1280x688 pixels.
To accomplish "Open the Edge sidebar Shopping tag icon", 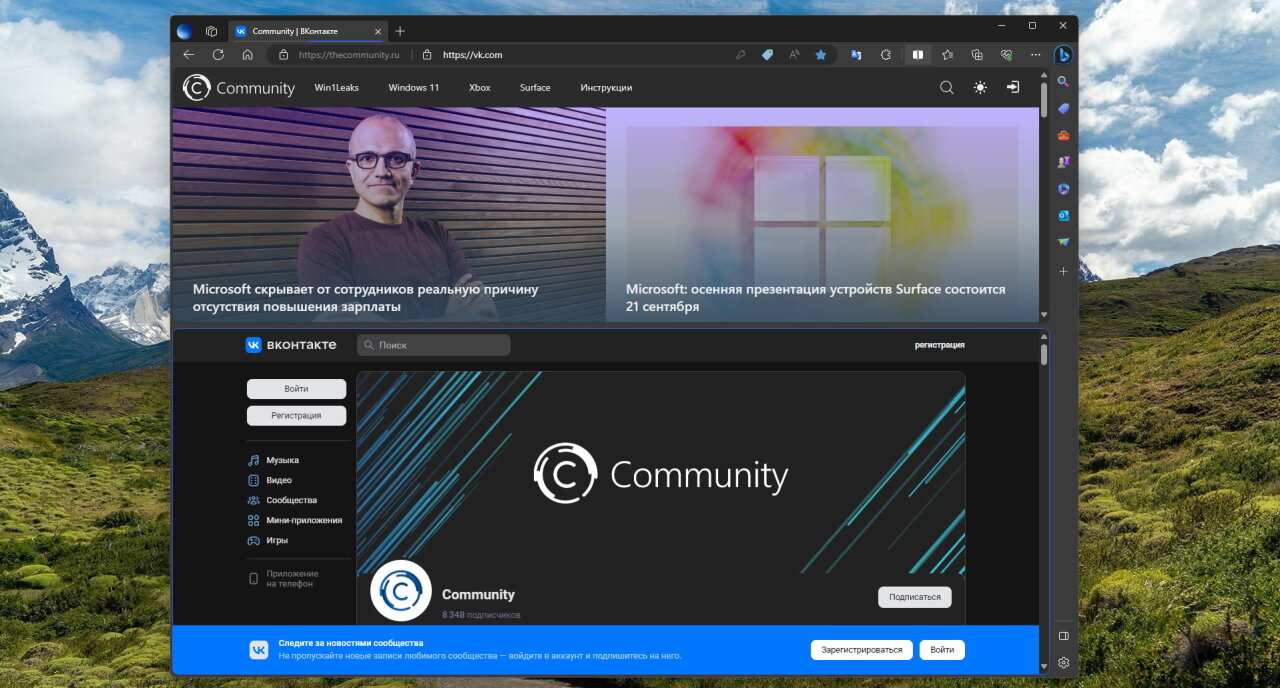I will [x=1064, y=109].
